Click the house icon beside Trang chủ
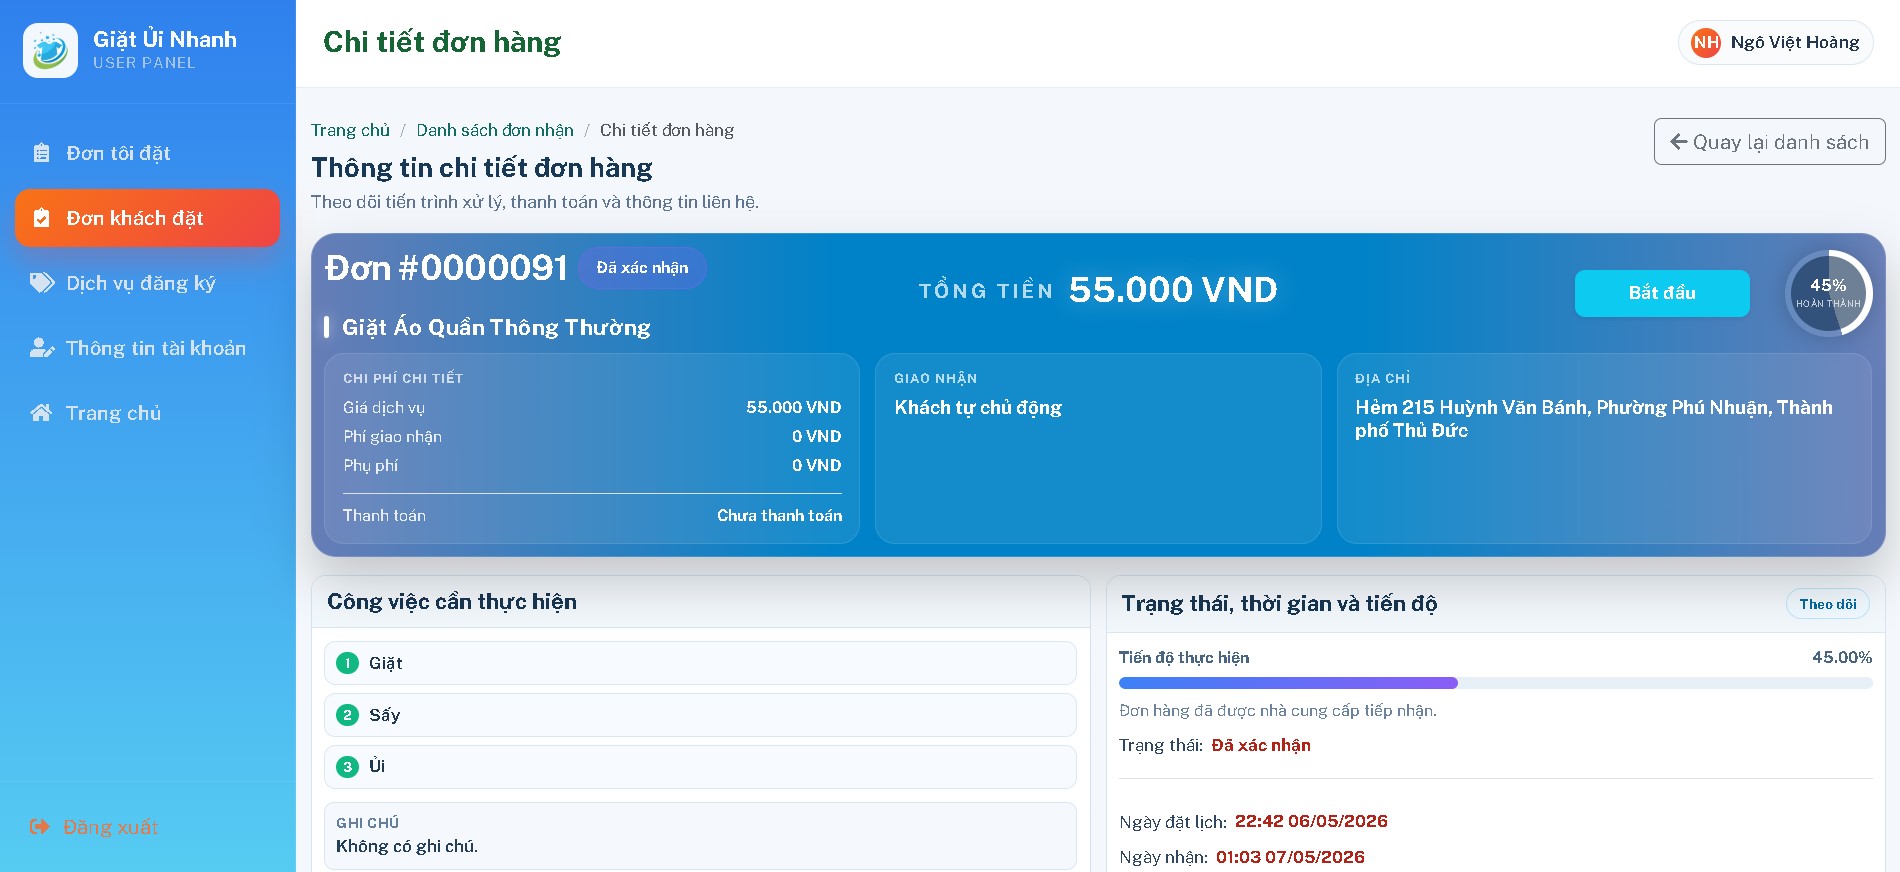The image size is (1900, 872). pyautogui.click(x=41, y=413)
